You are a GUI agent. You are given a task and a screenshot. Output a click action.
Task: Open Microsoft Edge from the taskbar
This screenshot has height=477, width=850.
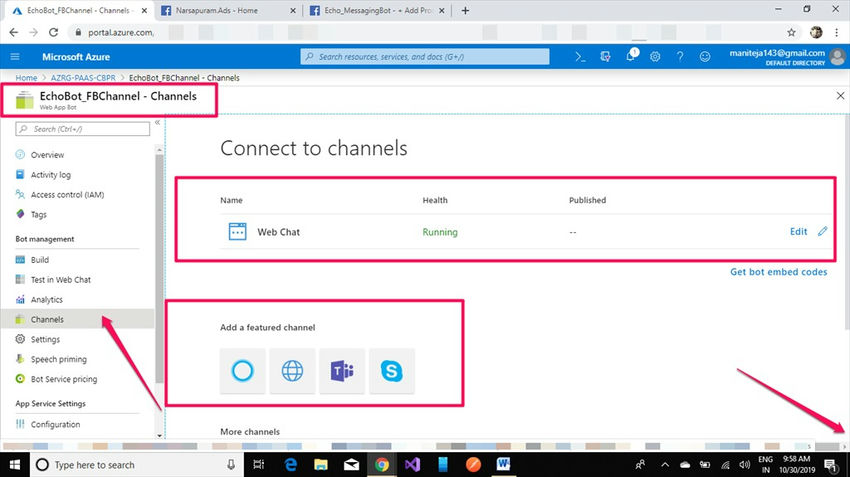point(291,465)
